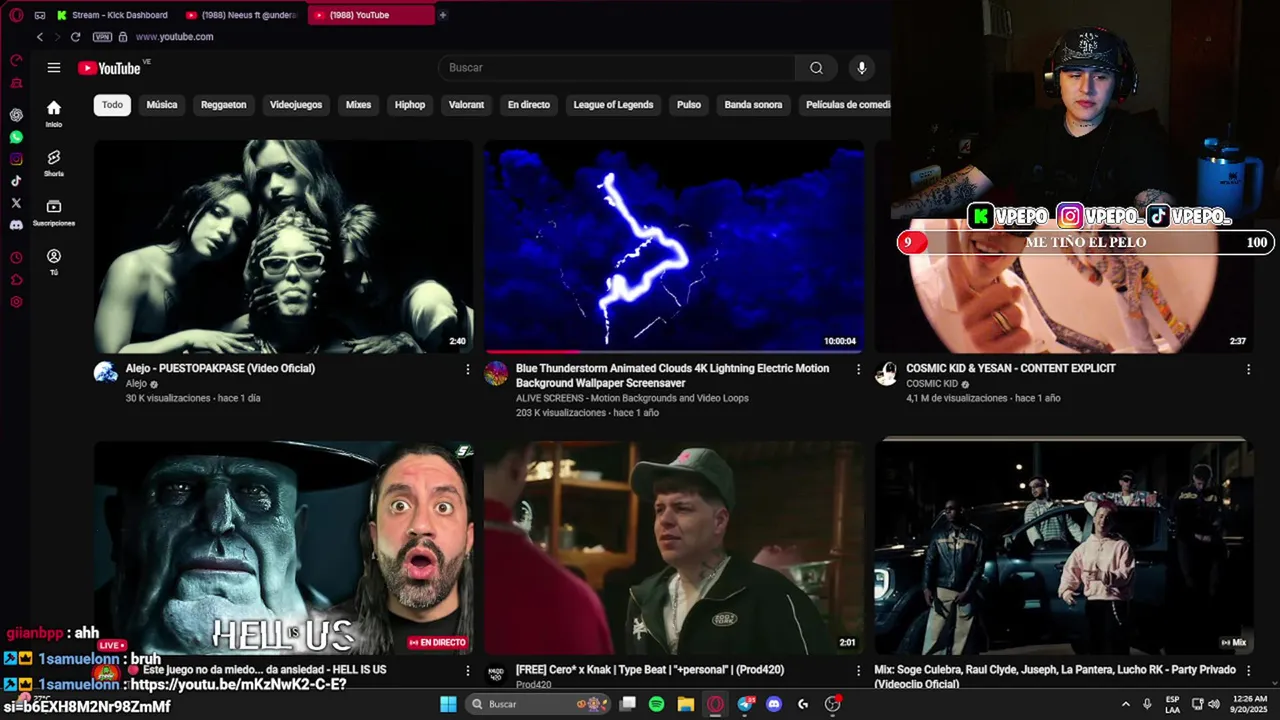Screen dimensions: 1280x720
Task: Open options menu for Cero x Knak beat
Action: point(857,670)
